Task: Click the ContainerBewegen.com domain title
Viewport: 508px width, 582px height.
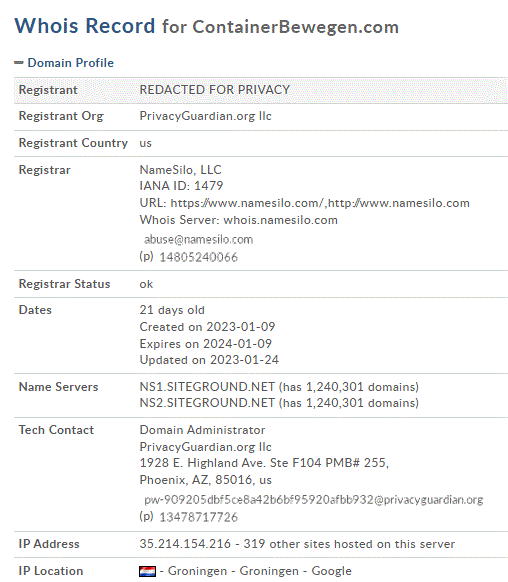Action: (295, 27)
